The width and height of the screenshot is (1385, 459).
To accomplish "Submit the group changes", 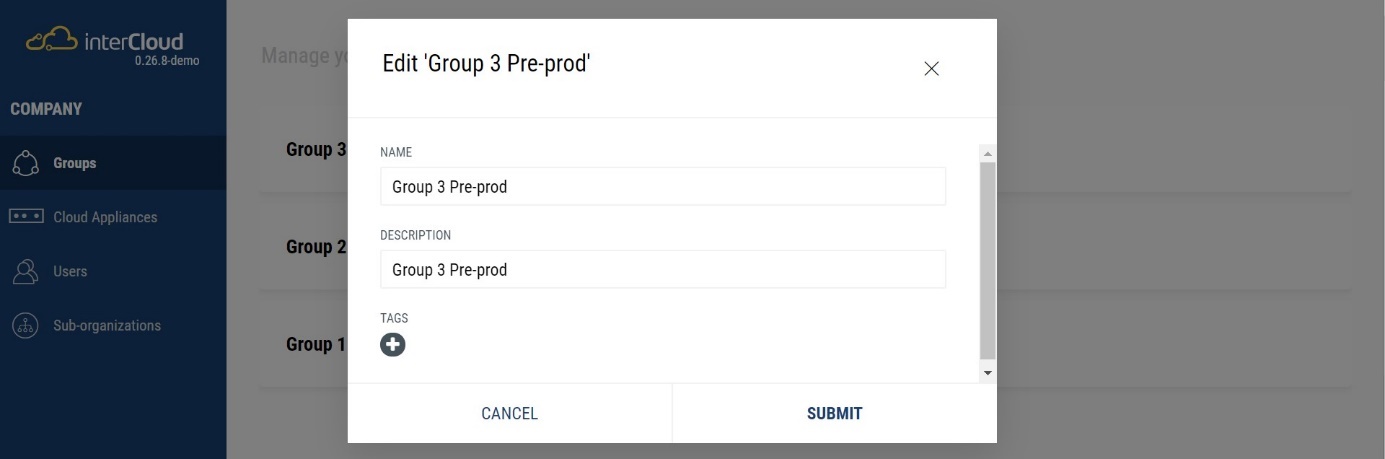I will [x=834, y=413].
